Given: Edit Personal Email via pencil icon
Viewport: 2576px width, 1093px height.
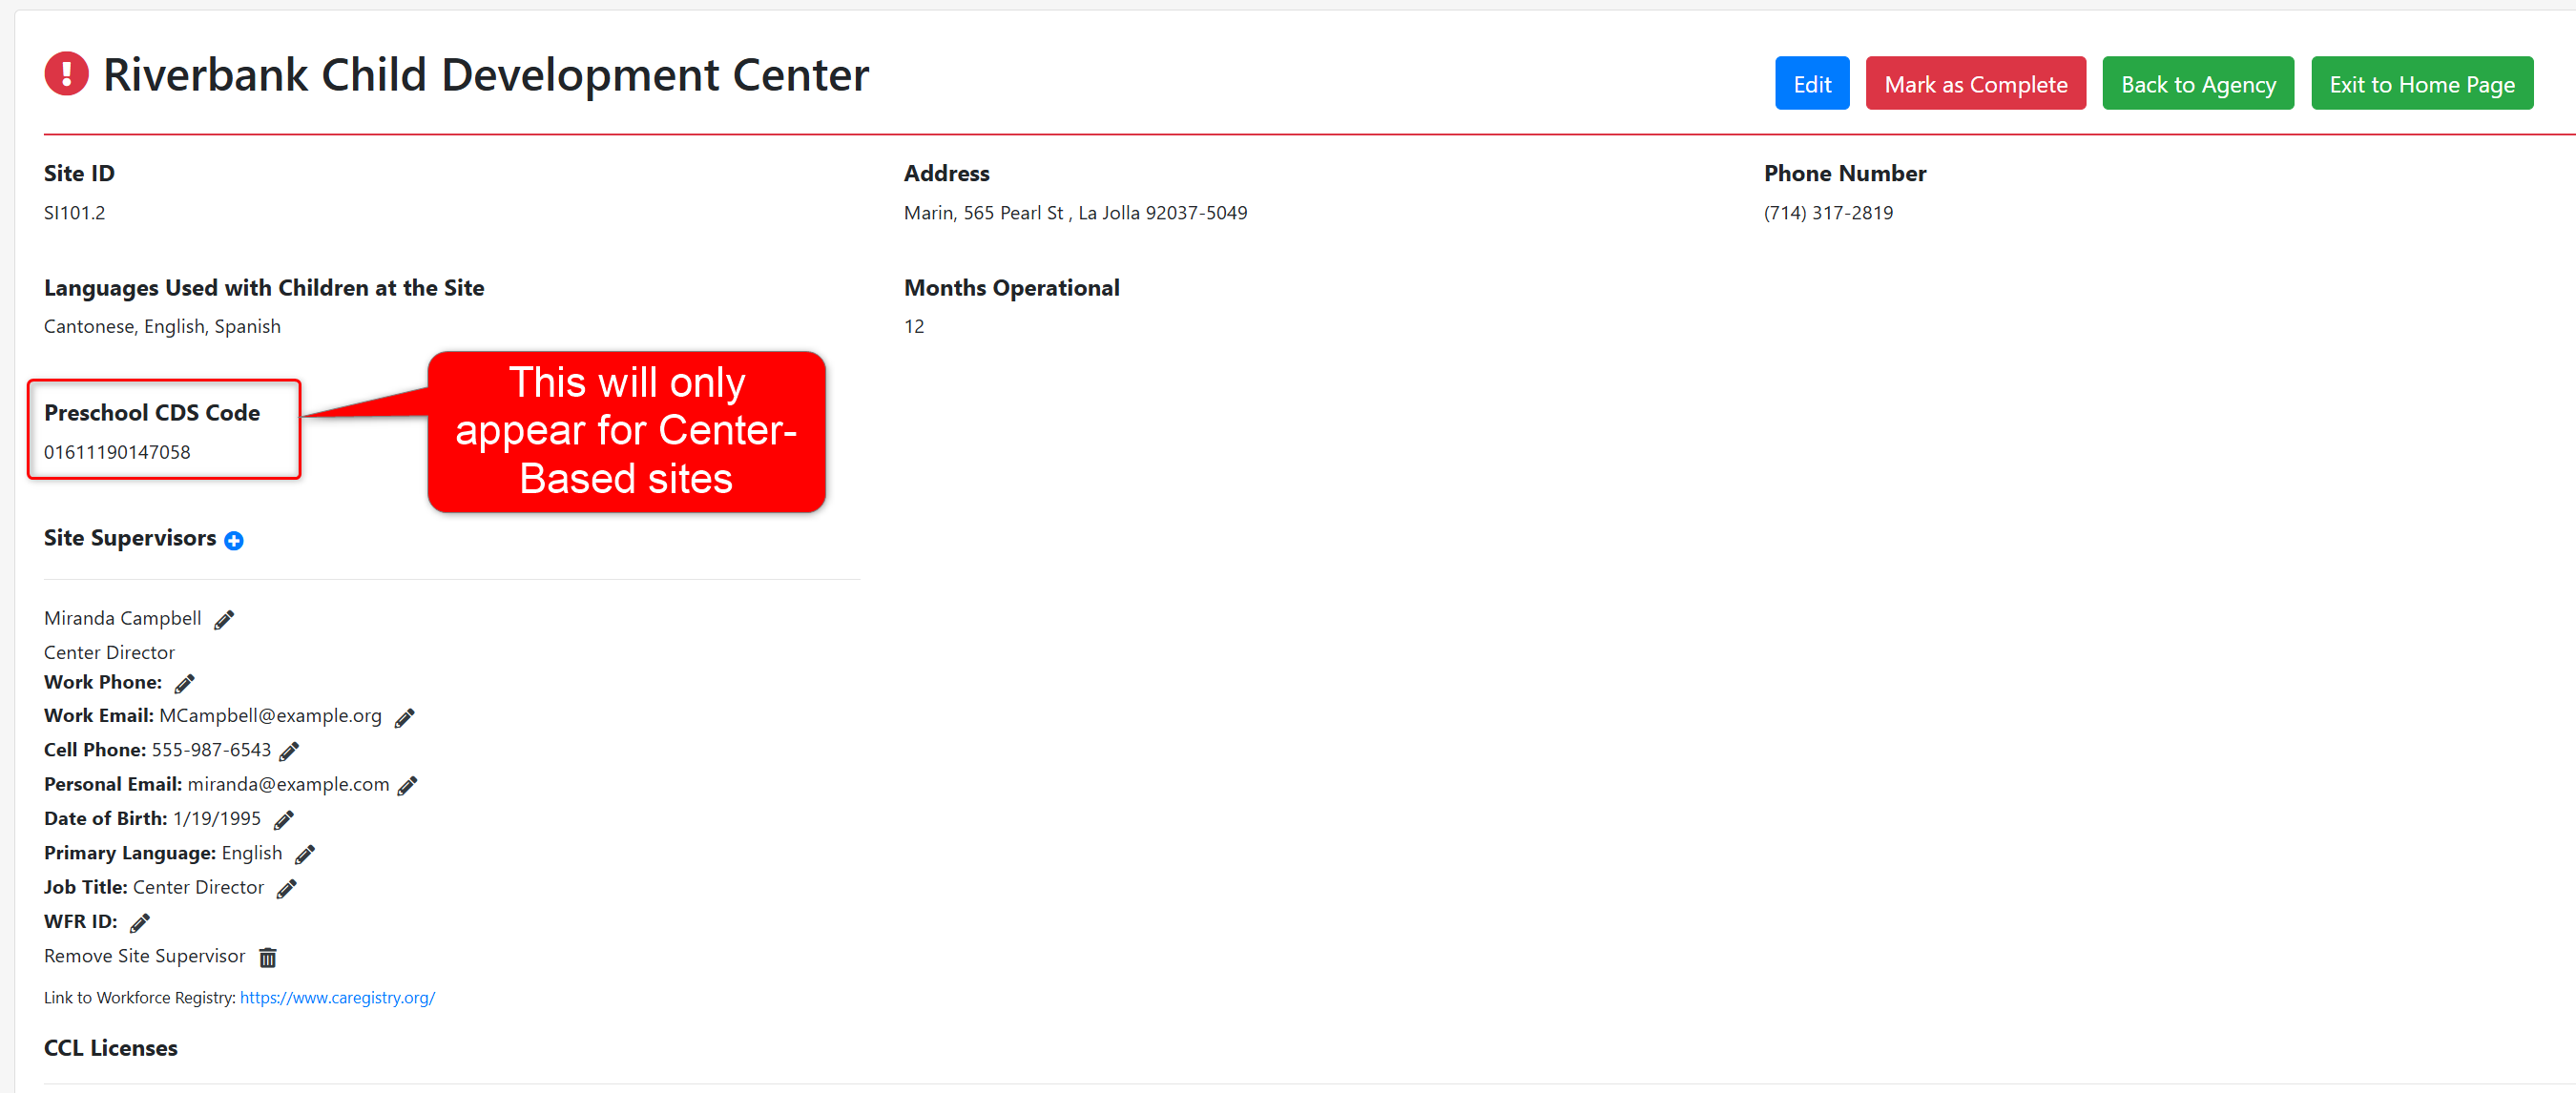Looking at the screenshot, I should [x=407, y=786].
